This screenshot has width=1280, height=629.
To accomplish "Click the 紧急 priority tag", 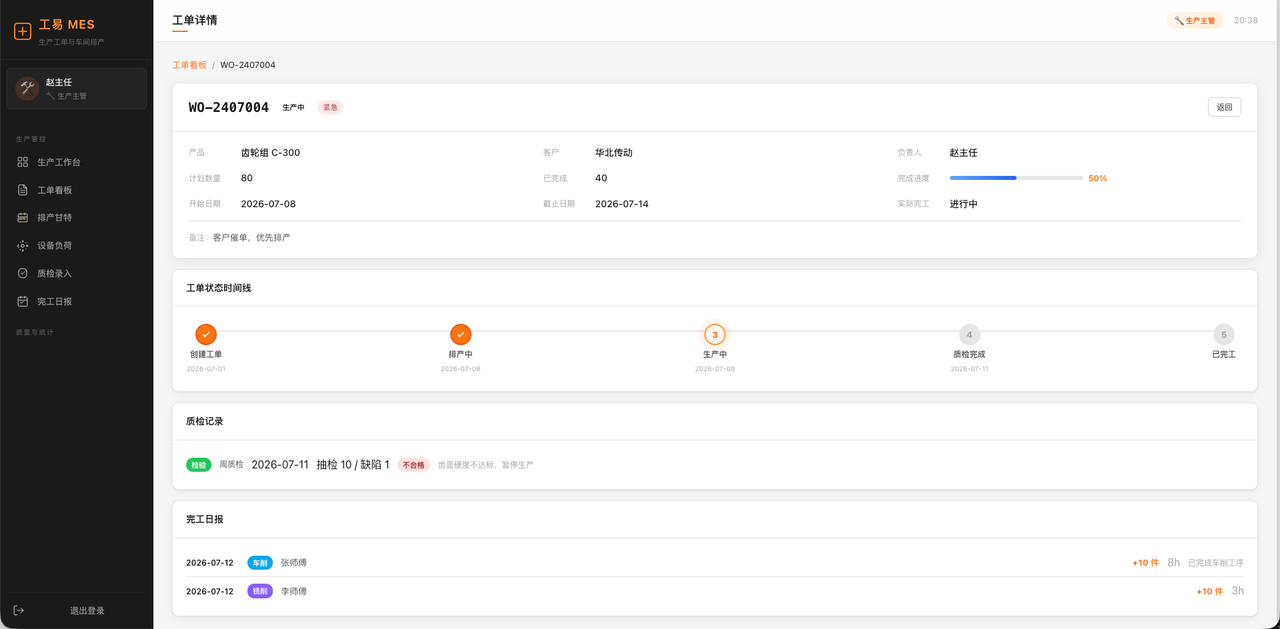I will 330,107.
